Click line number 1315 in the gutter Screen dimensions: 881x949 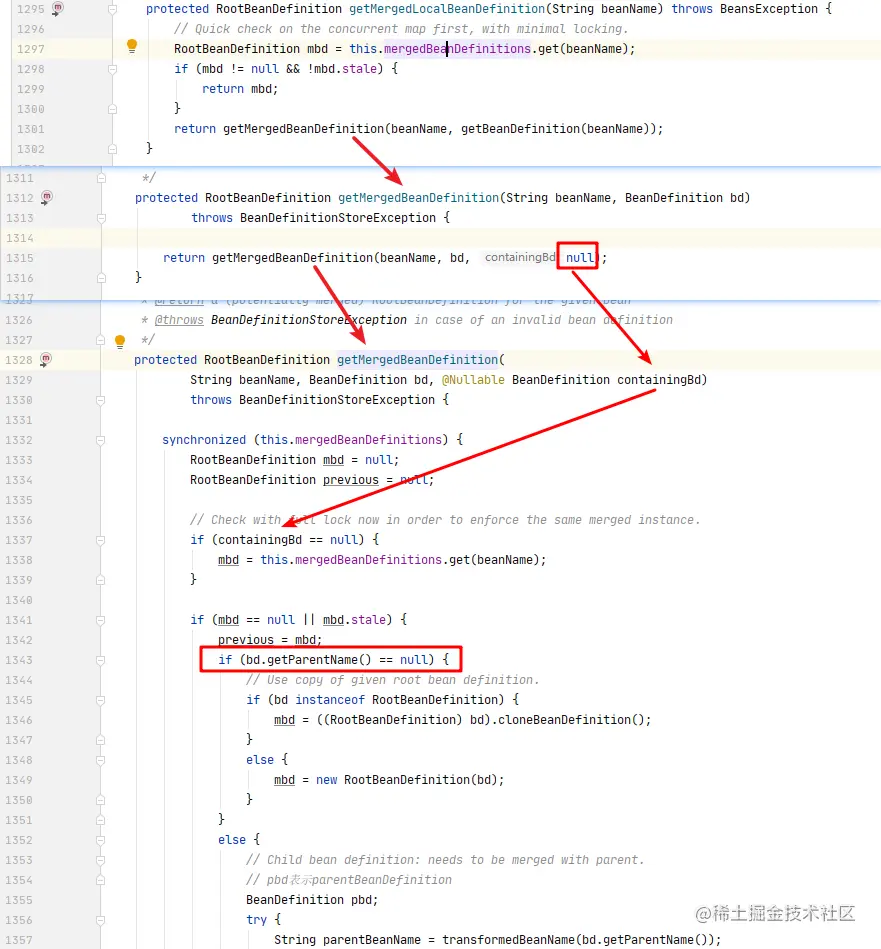point(19,258)
